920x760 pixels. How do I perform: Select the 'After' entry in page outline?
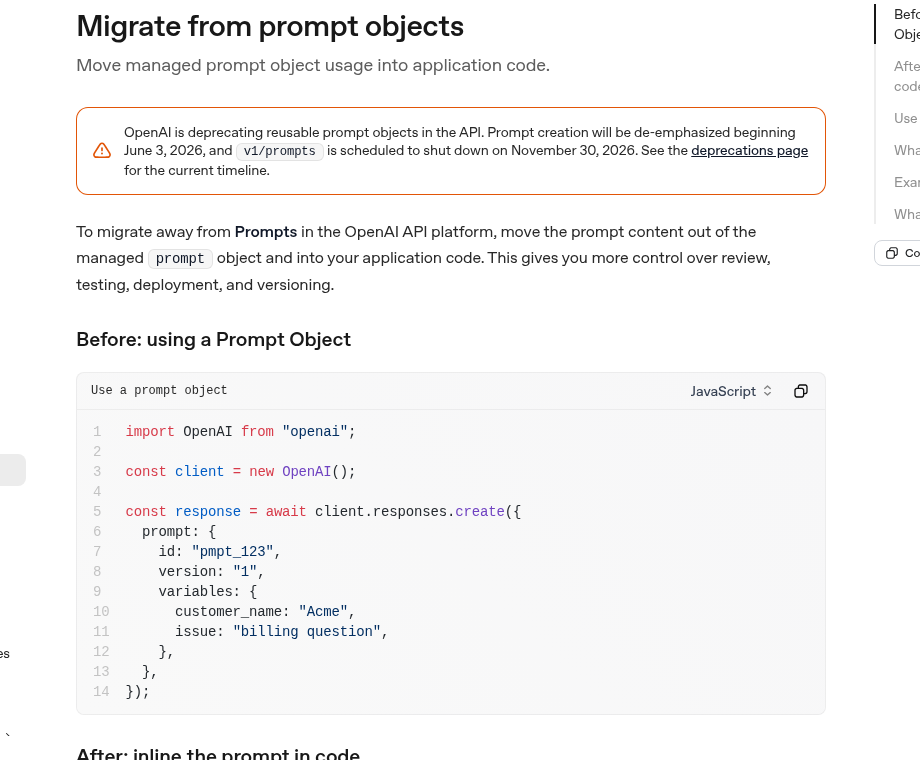pos(907,76)
